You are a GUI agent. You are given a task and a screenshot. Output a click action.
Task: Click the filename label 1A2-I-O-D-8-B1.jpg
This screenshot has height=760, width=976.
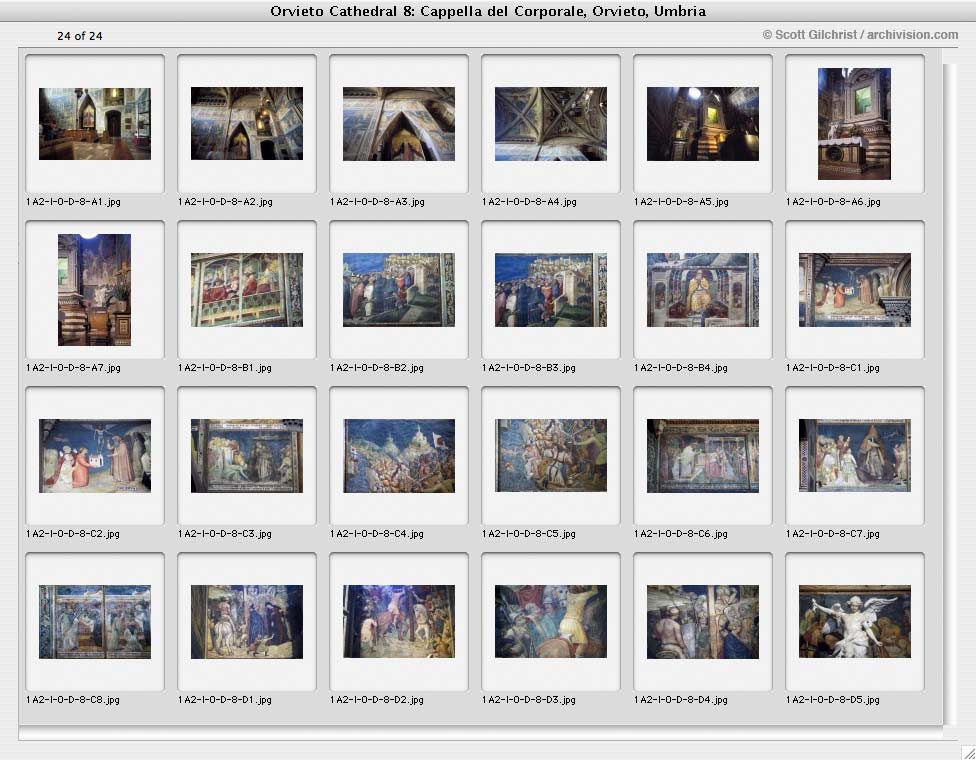click(x=225, y=368)
